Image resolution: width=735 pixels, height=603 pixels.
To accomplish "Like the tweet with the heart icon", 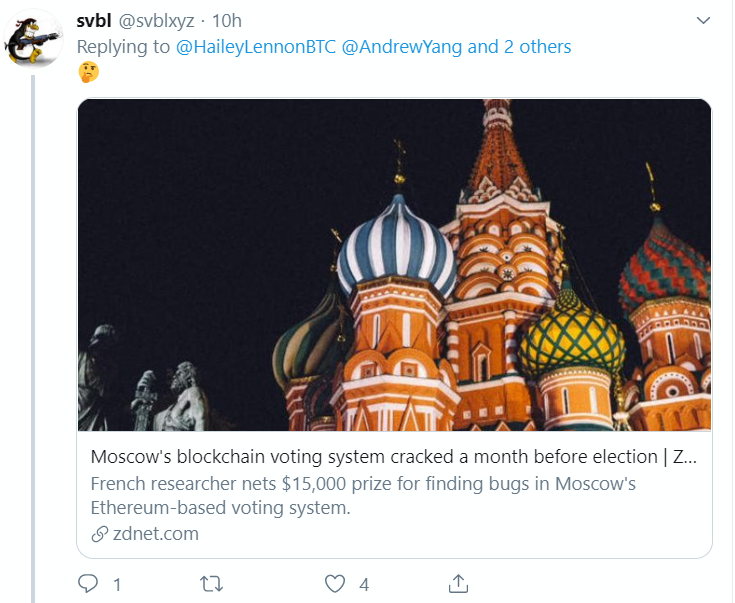I will point(335,584).
